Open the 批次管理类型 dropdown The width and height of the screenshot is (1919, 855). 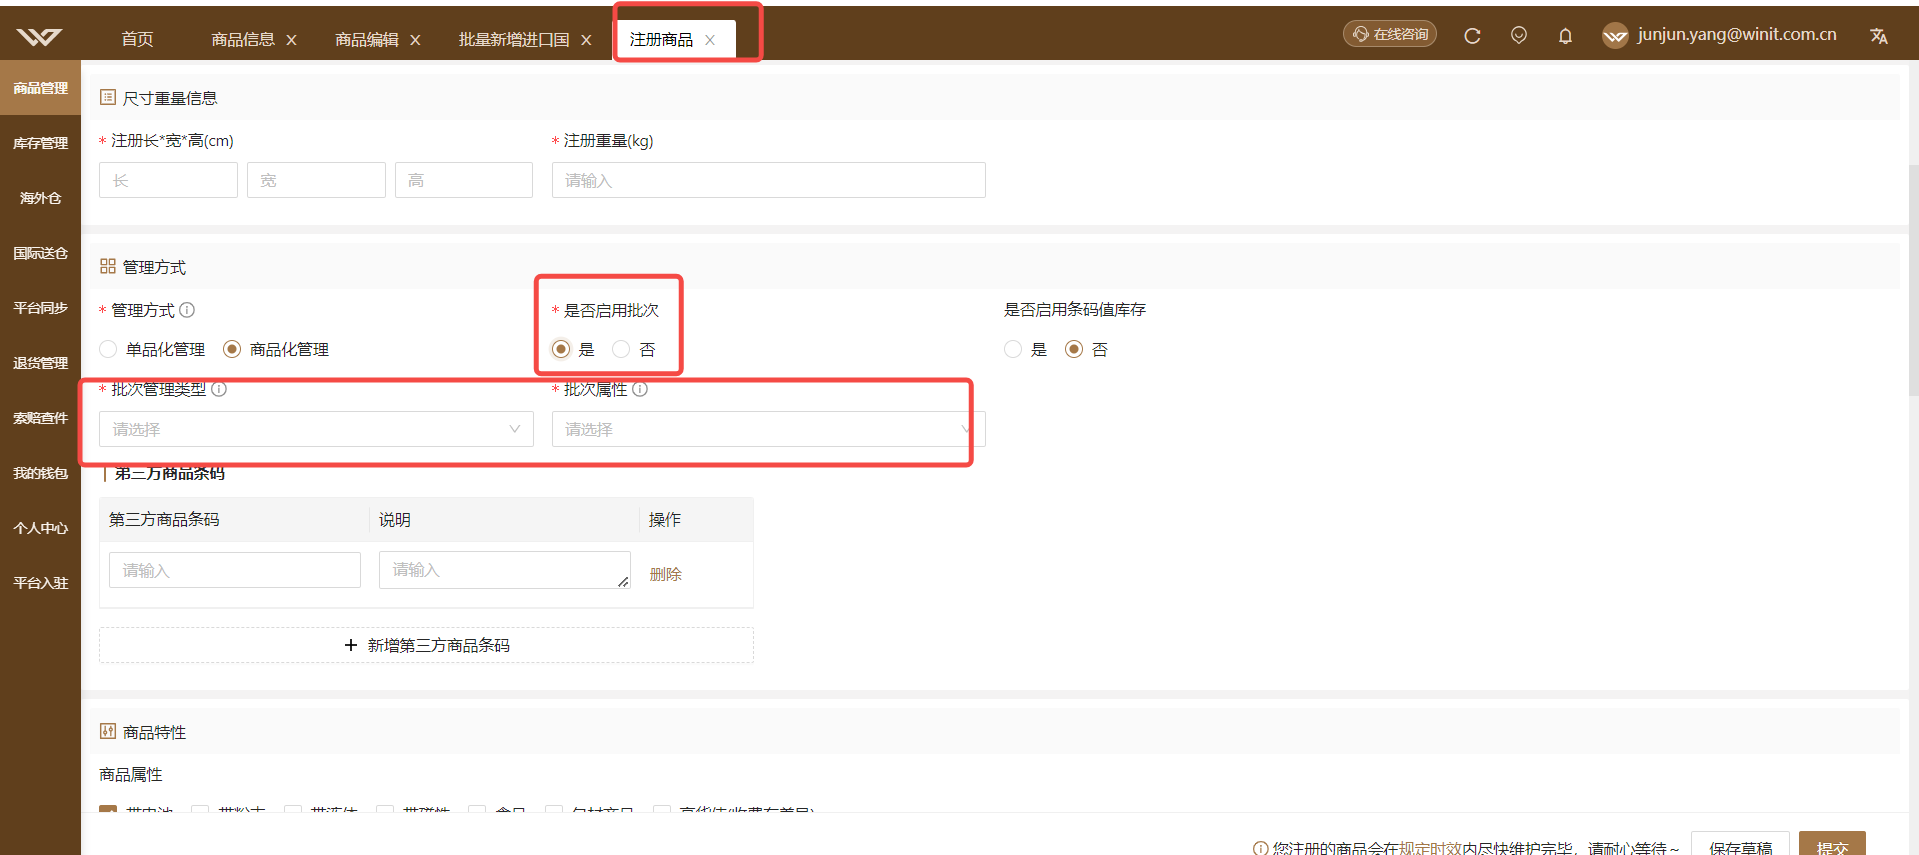pyautogui.click(x=316, y=429)
